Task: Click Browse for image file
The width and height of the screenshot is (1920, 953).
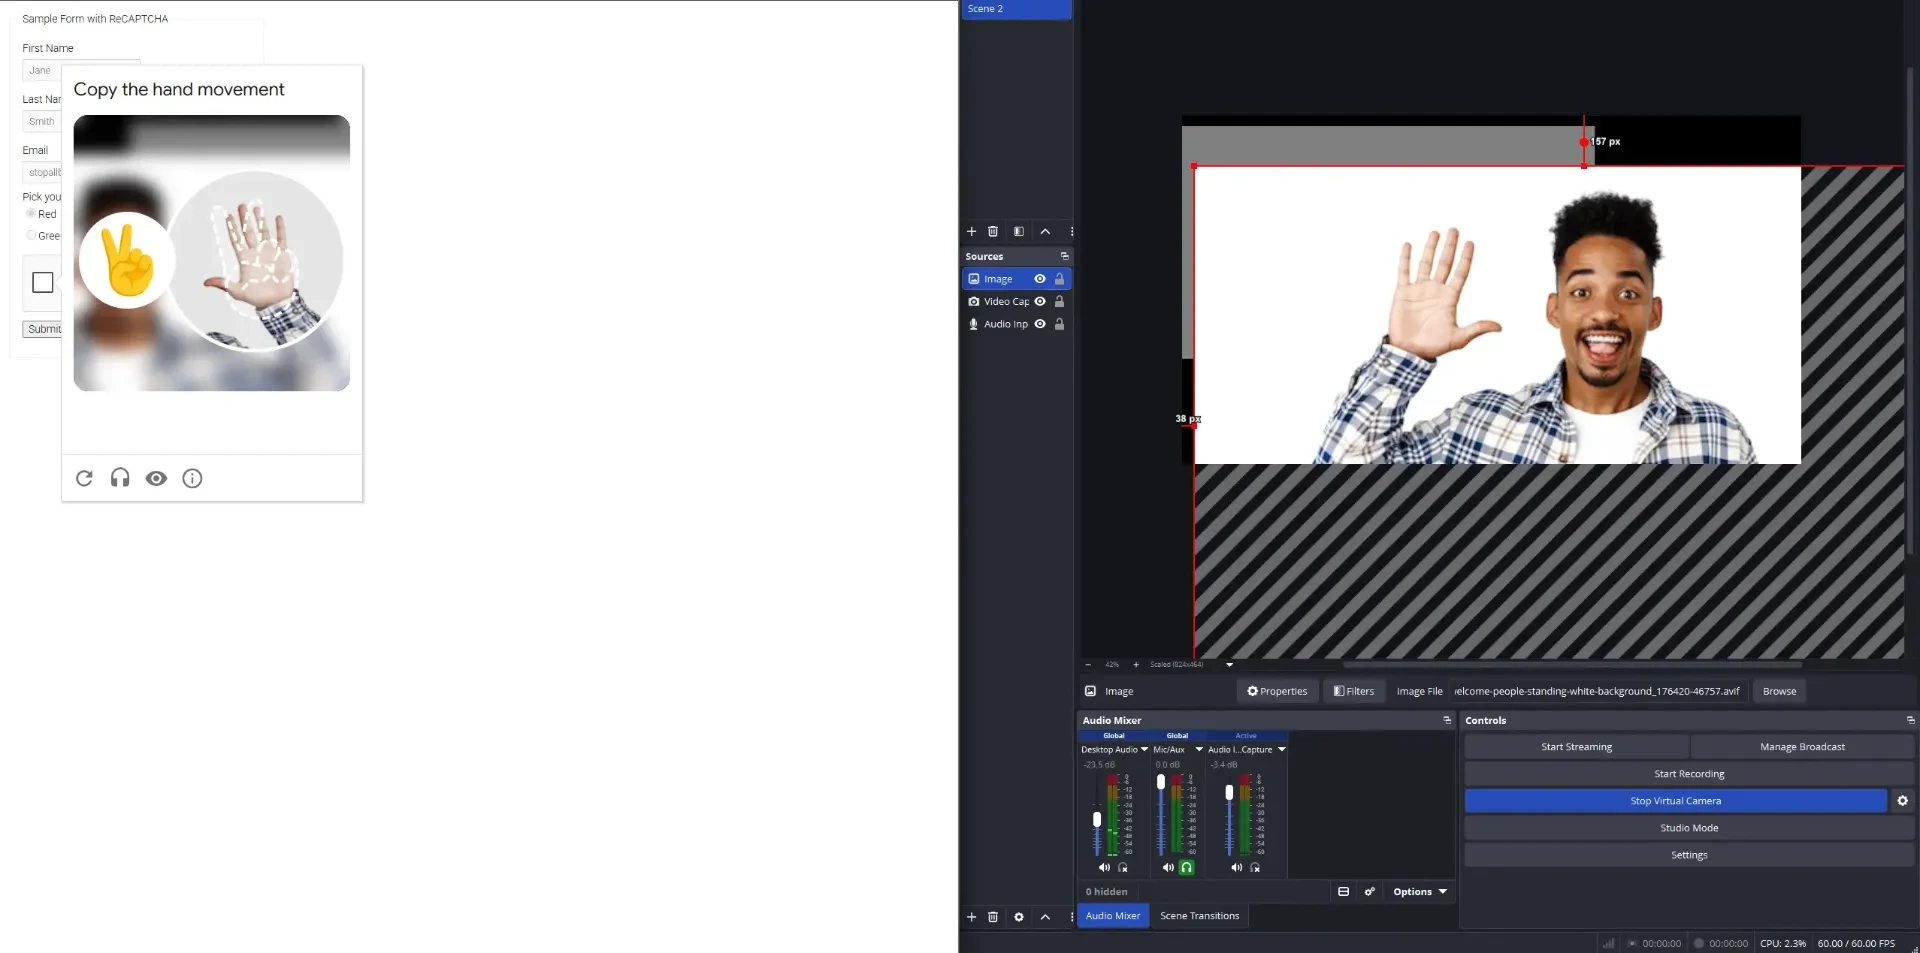Action: [x=1779, y=691]
